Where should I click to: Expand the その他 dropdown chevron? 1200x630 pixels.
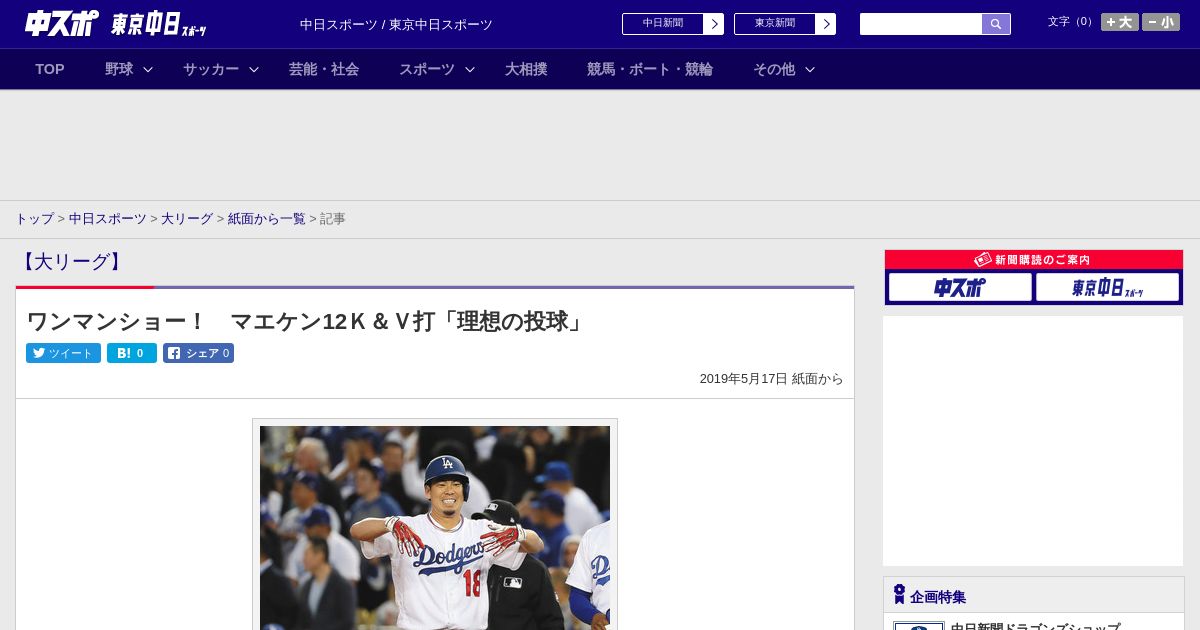pos(810,69)
